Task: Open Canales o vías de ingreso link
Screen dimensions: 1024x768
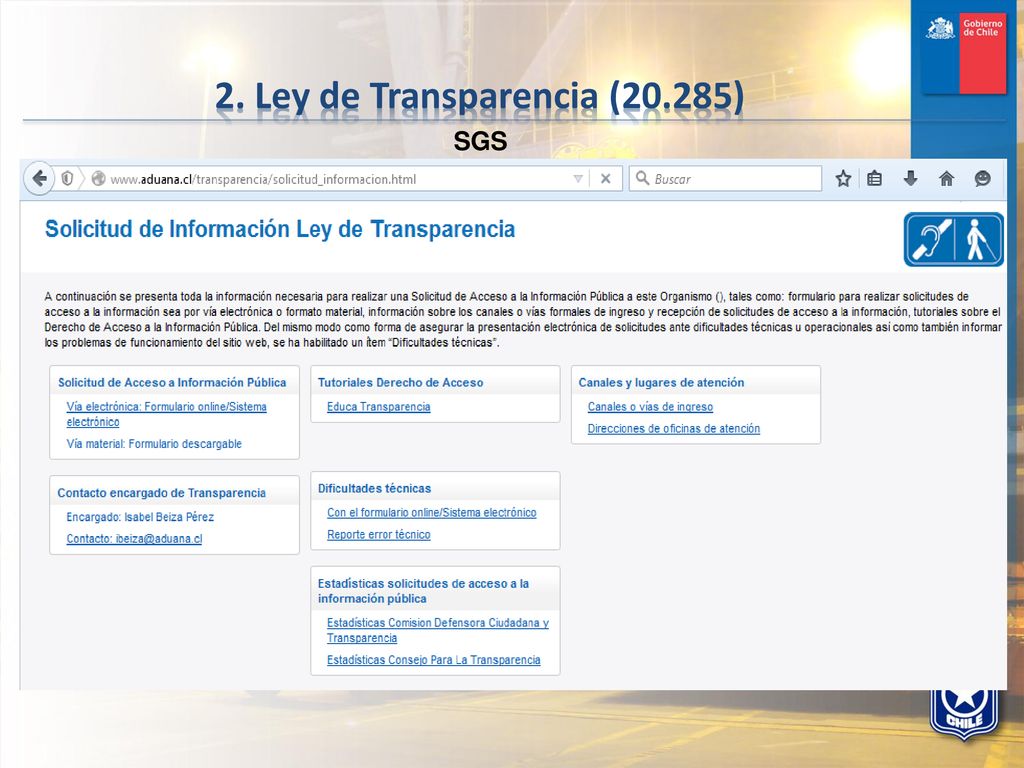Action: pos(650,407)
